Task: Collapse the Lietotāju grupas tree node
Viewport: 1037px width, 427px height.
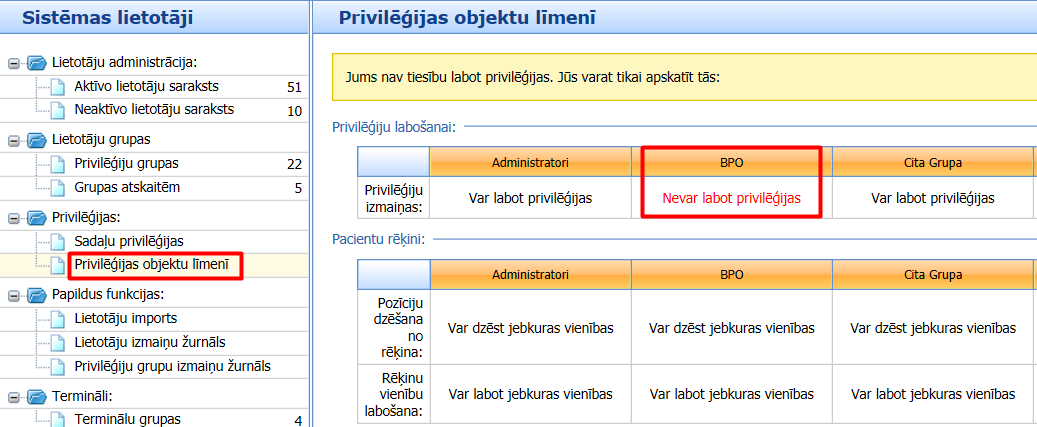Action: pos(14,140)
